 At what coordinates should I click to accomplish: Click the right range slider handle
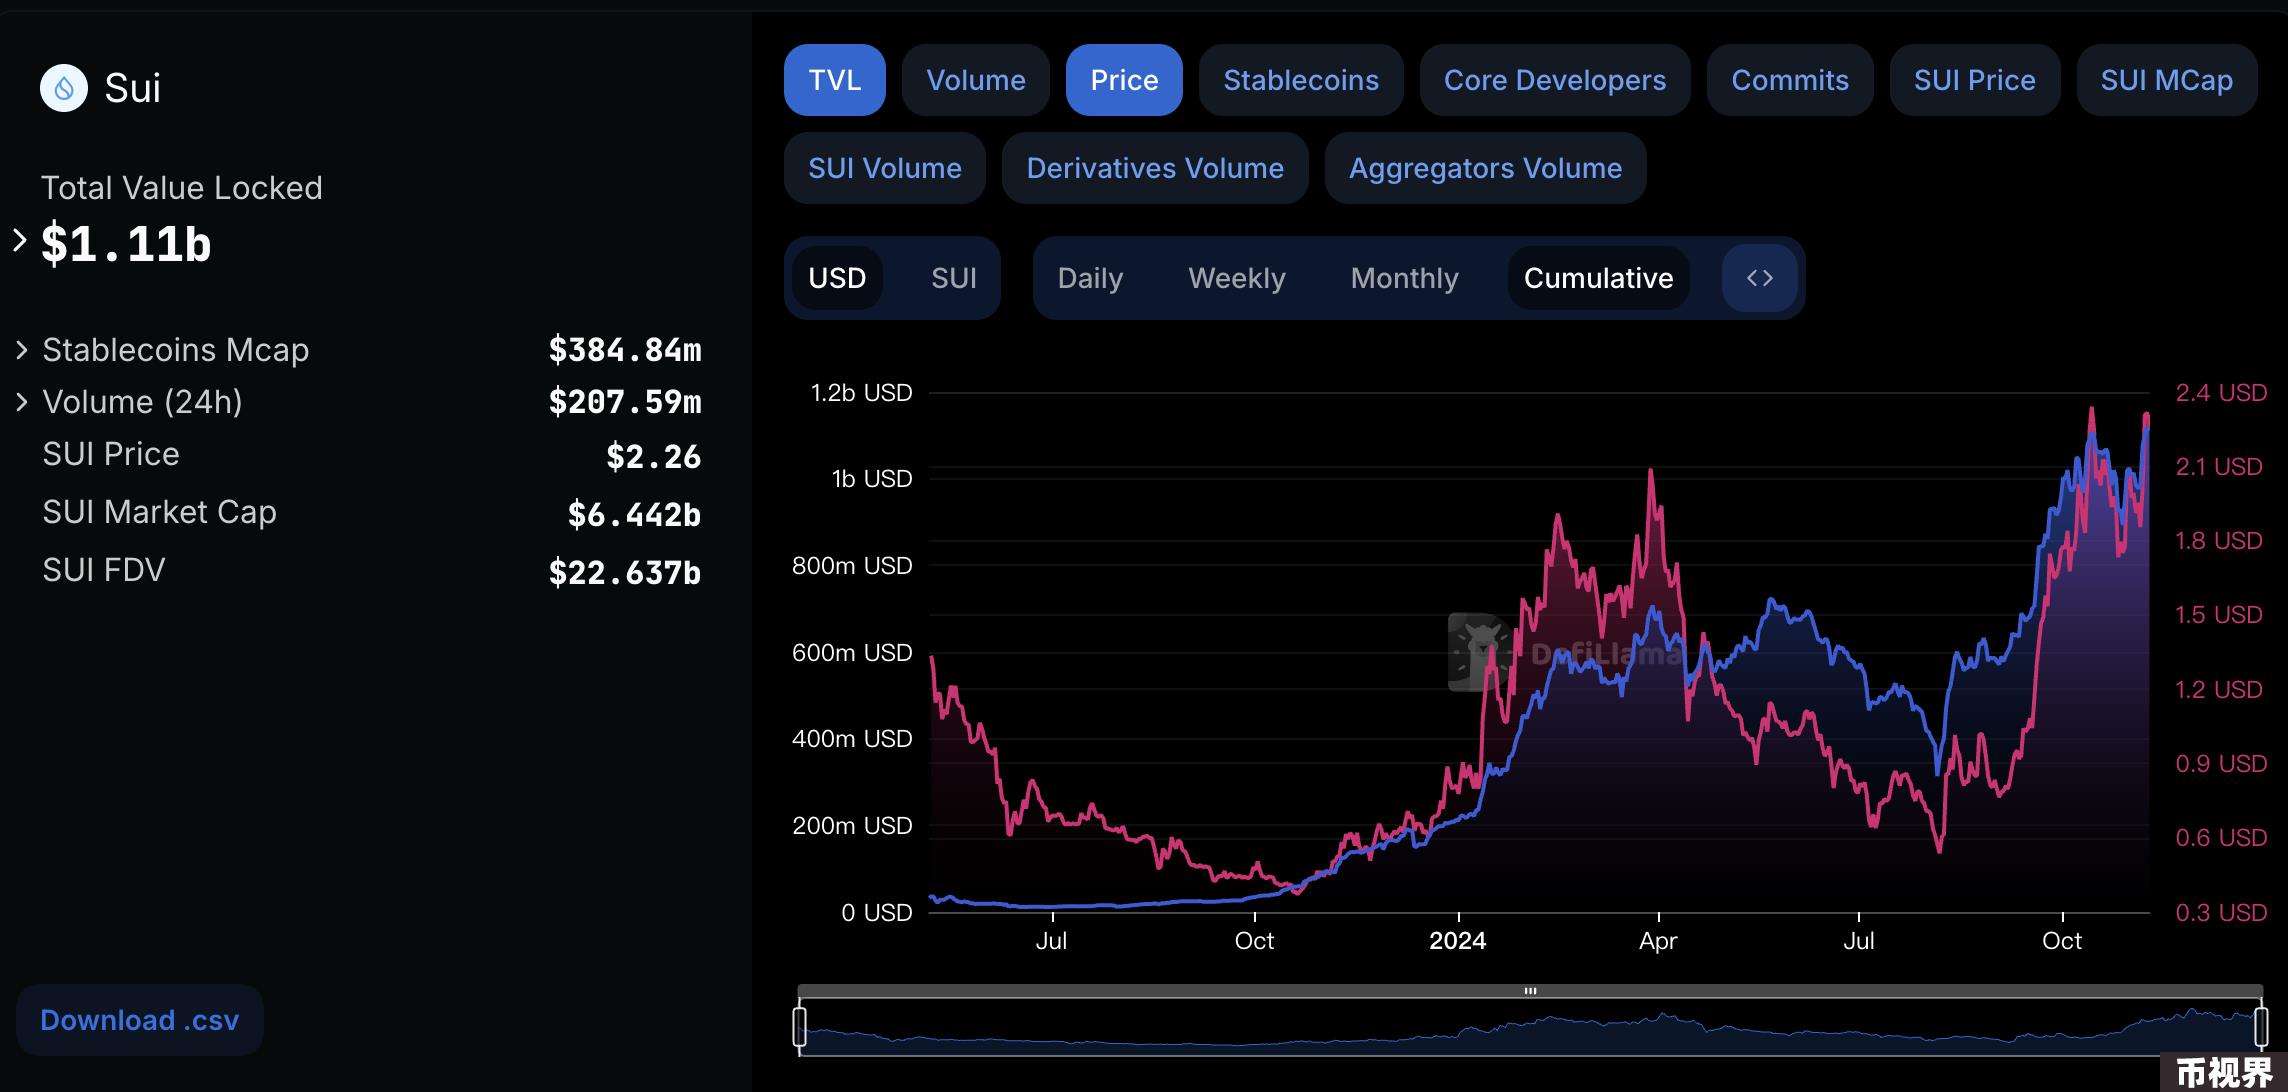(x=2261, y=1027)
